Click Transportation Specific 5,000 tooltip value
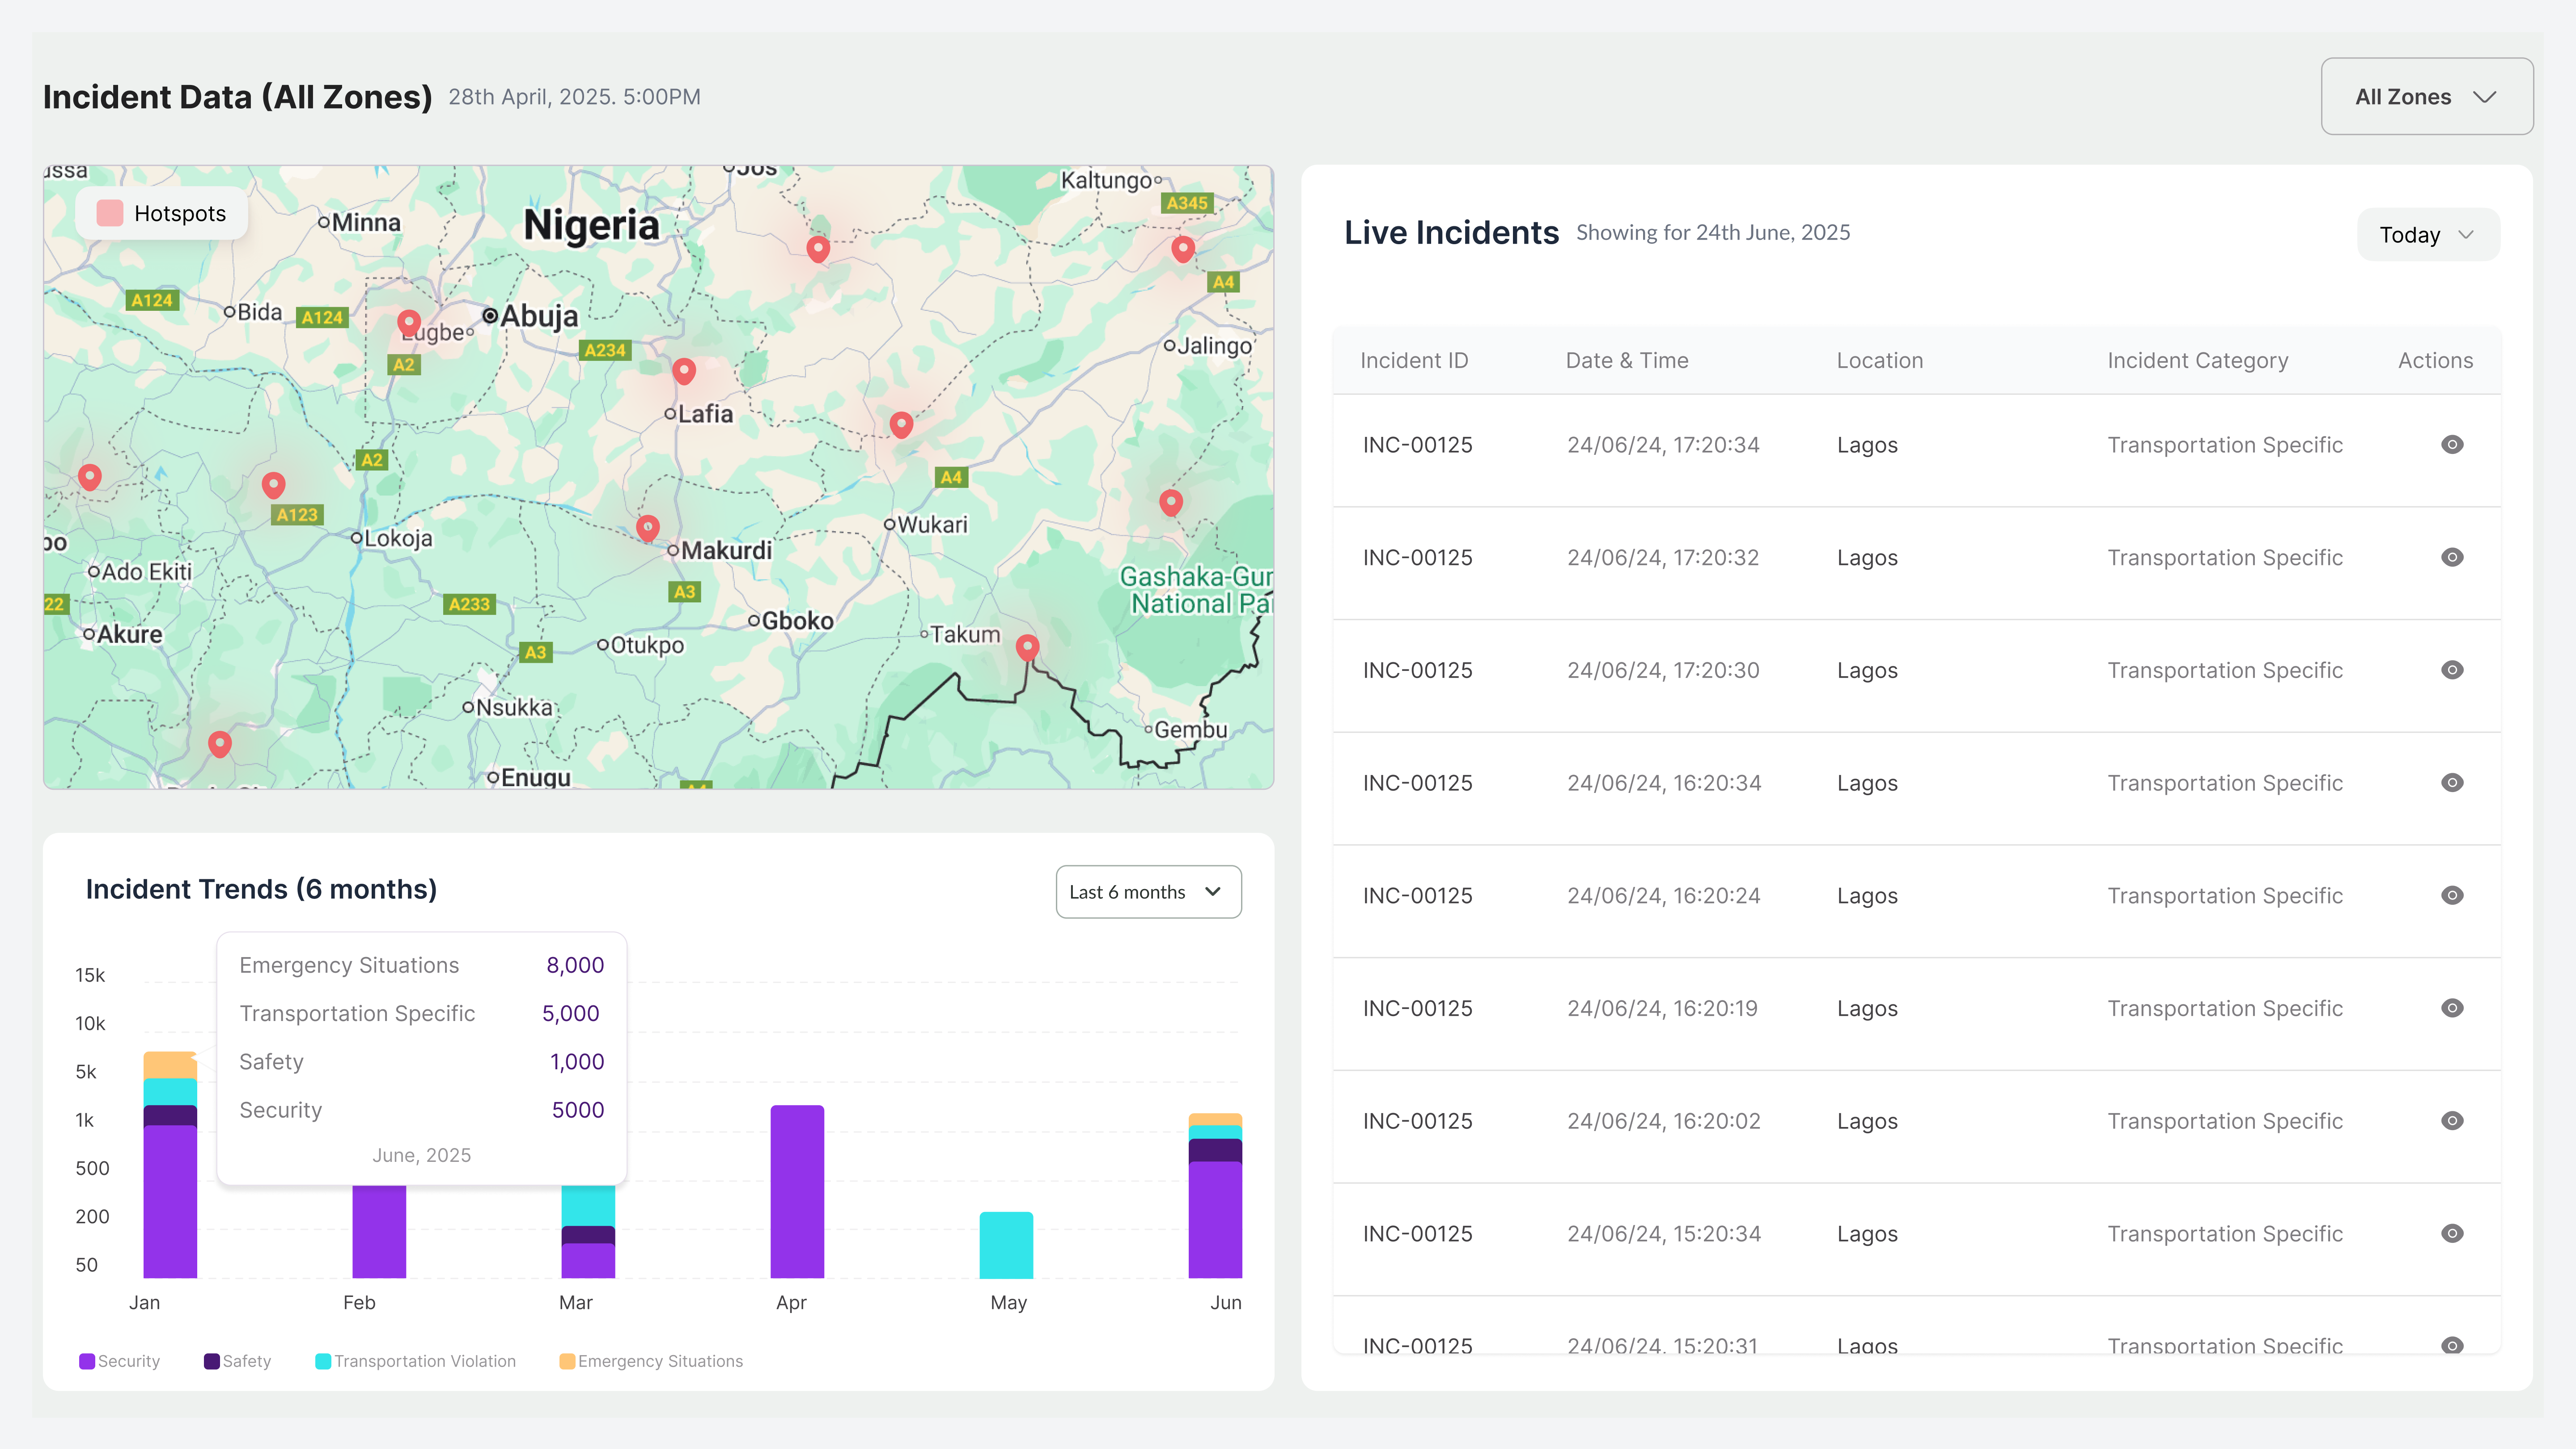Image resolution: width=2576 pixels, height=1449 pixels. (571, 1013)
